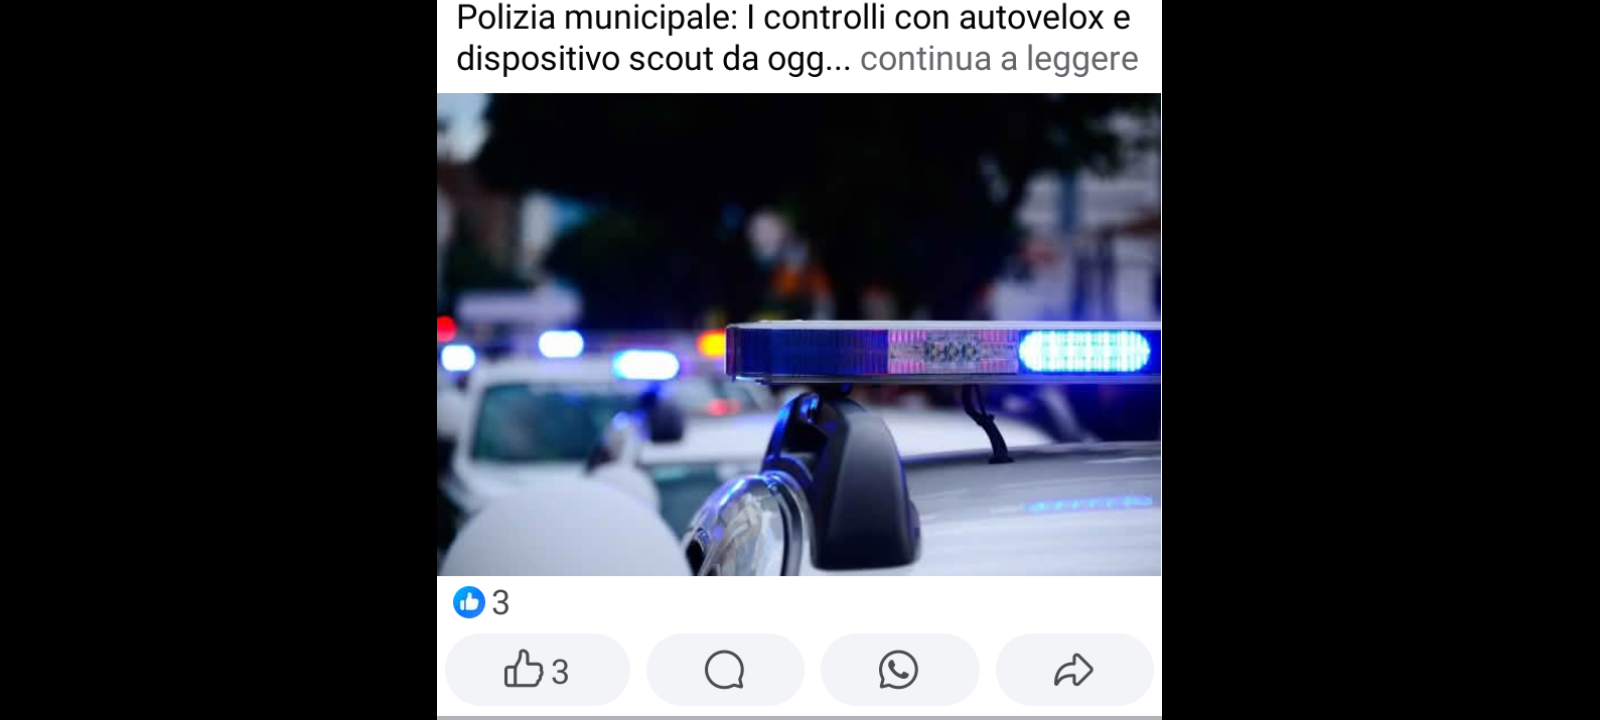Click the 'dispositivo scout da ogg...' text line

coord(653,59)
